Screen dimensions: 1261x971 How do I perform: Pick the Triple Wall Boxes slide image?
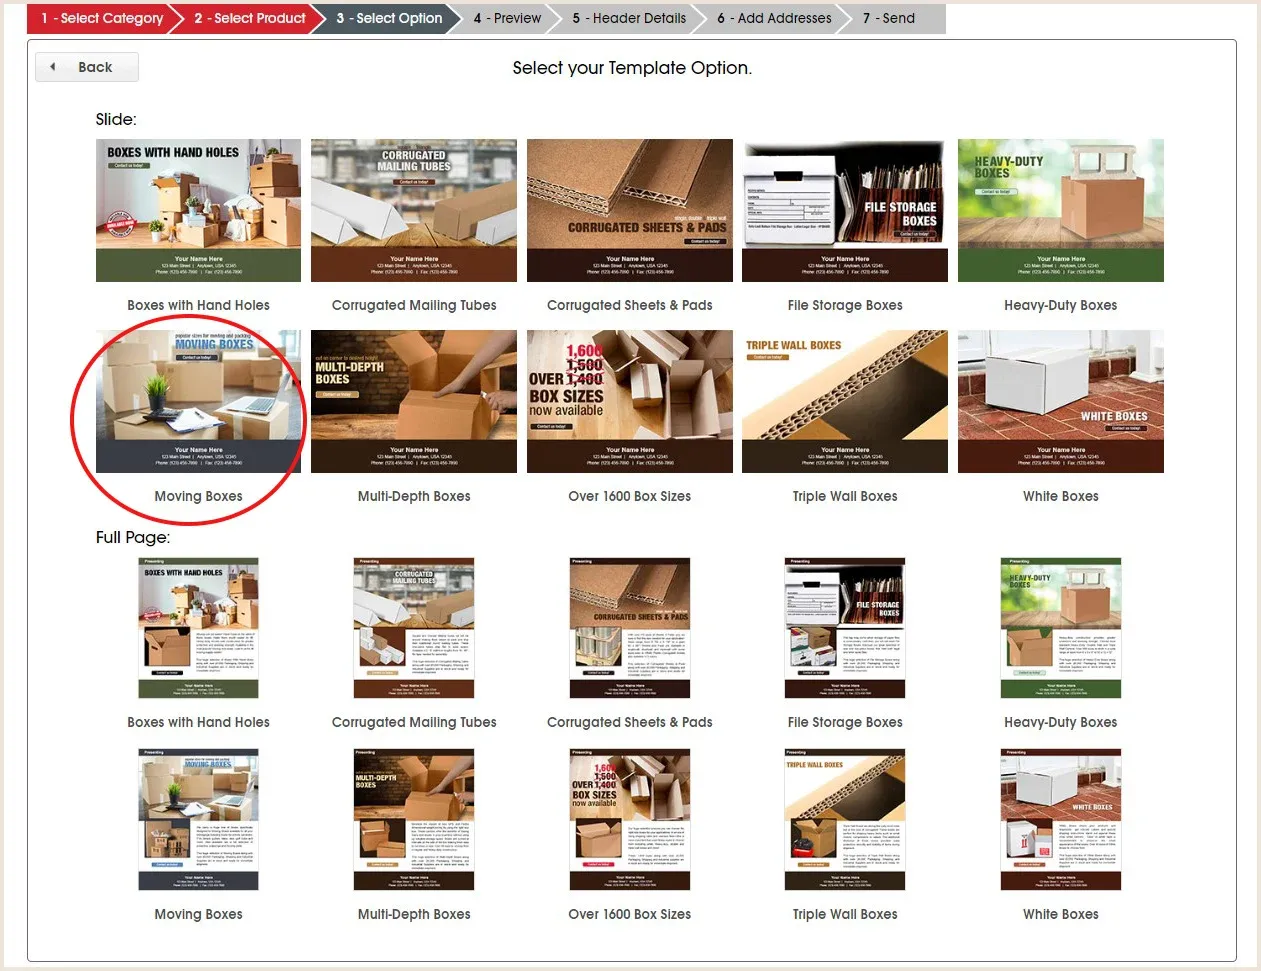845,401
